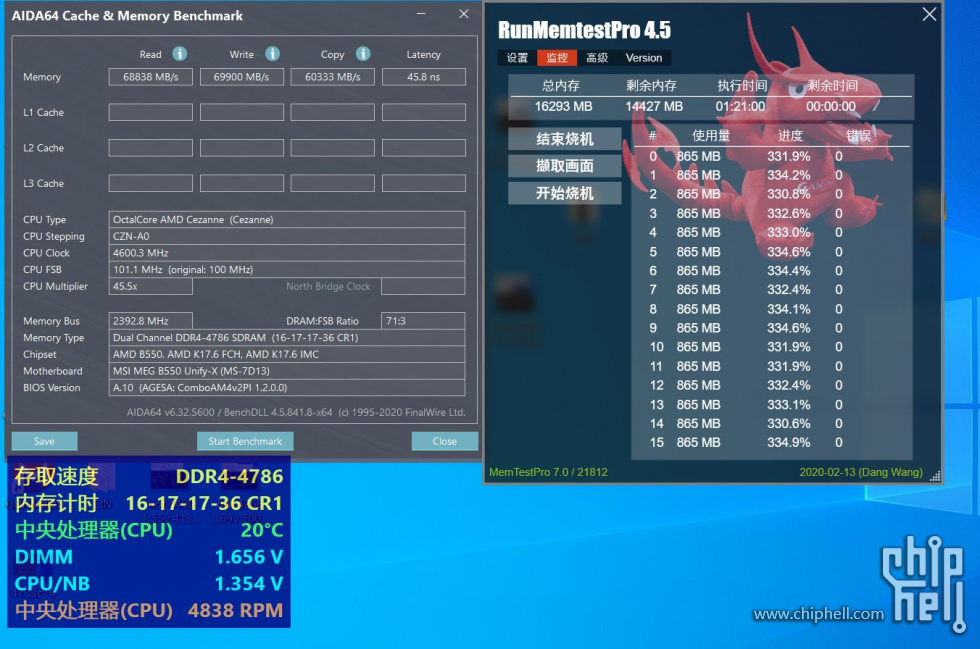The image size is (980, 649).
Task: Switch to the 监控 tab
Action: pyautogui.click(x=557, y=58)
